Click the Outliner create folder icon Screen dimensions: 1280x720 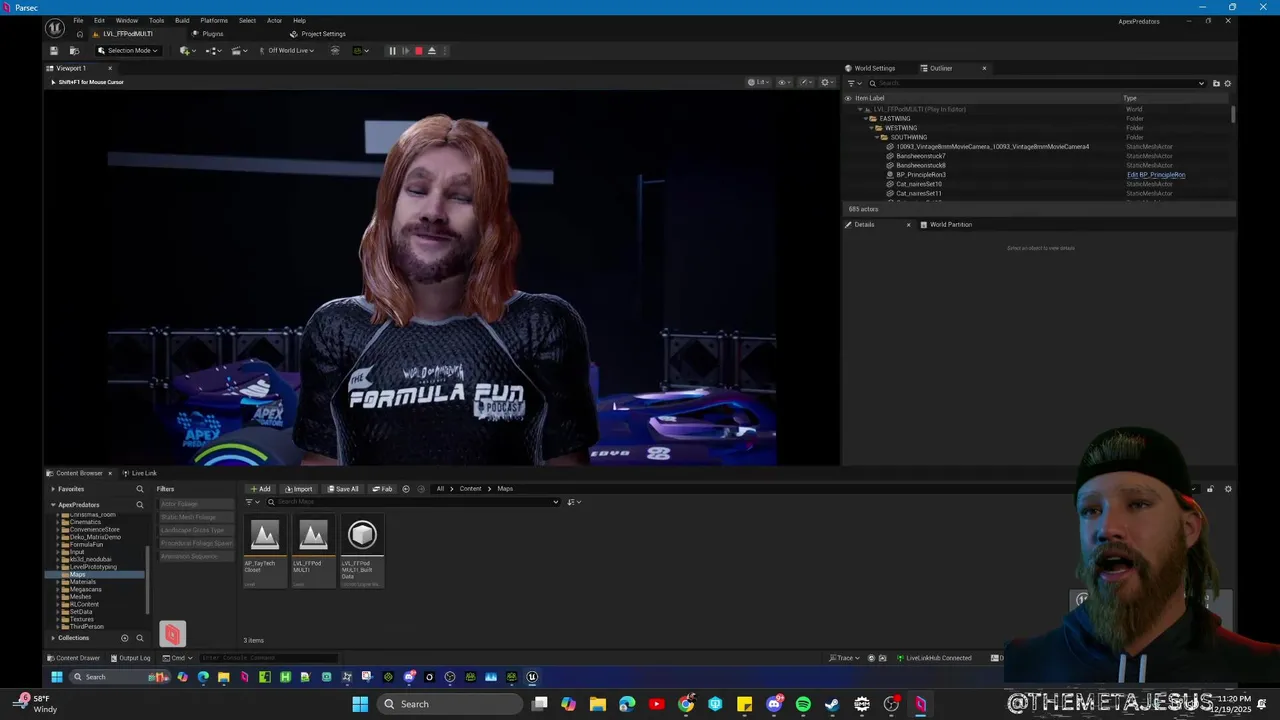coord(1216,83)
